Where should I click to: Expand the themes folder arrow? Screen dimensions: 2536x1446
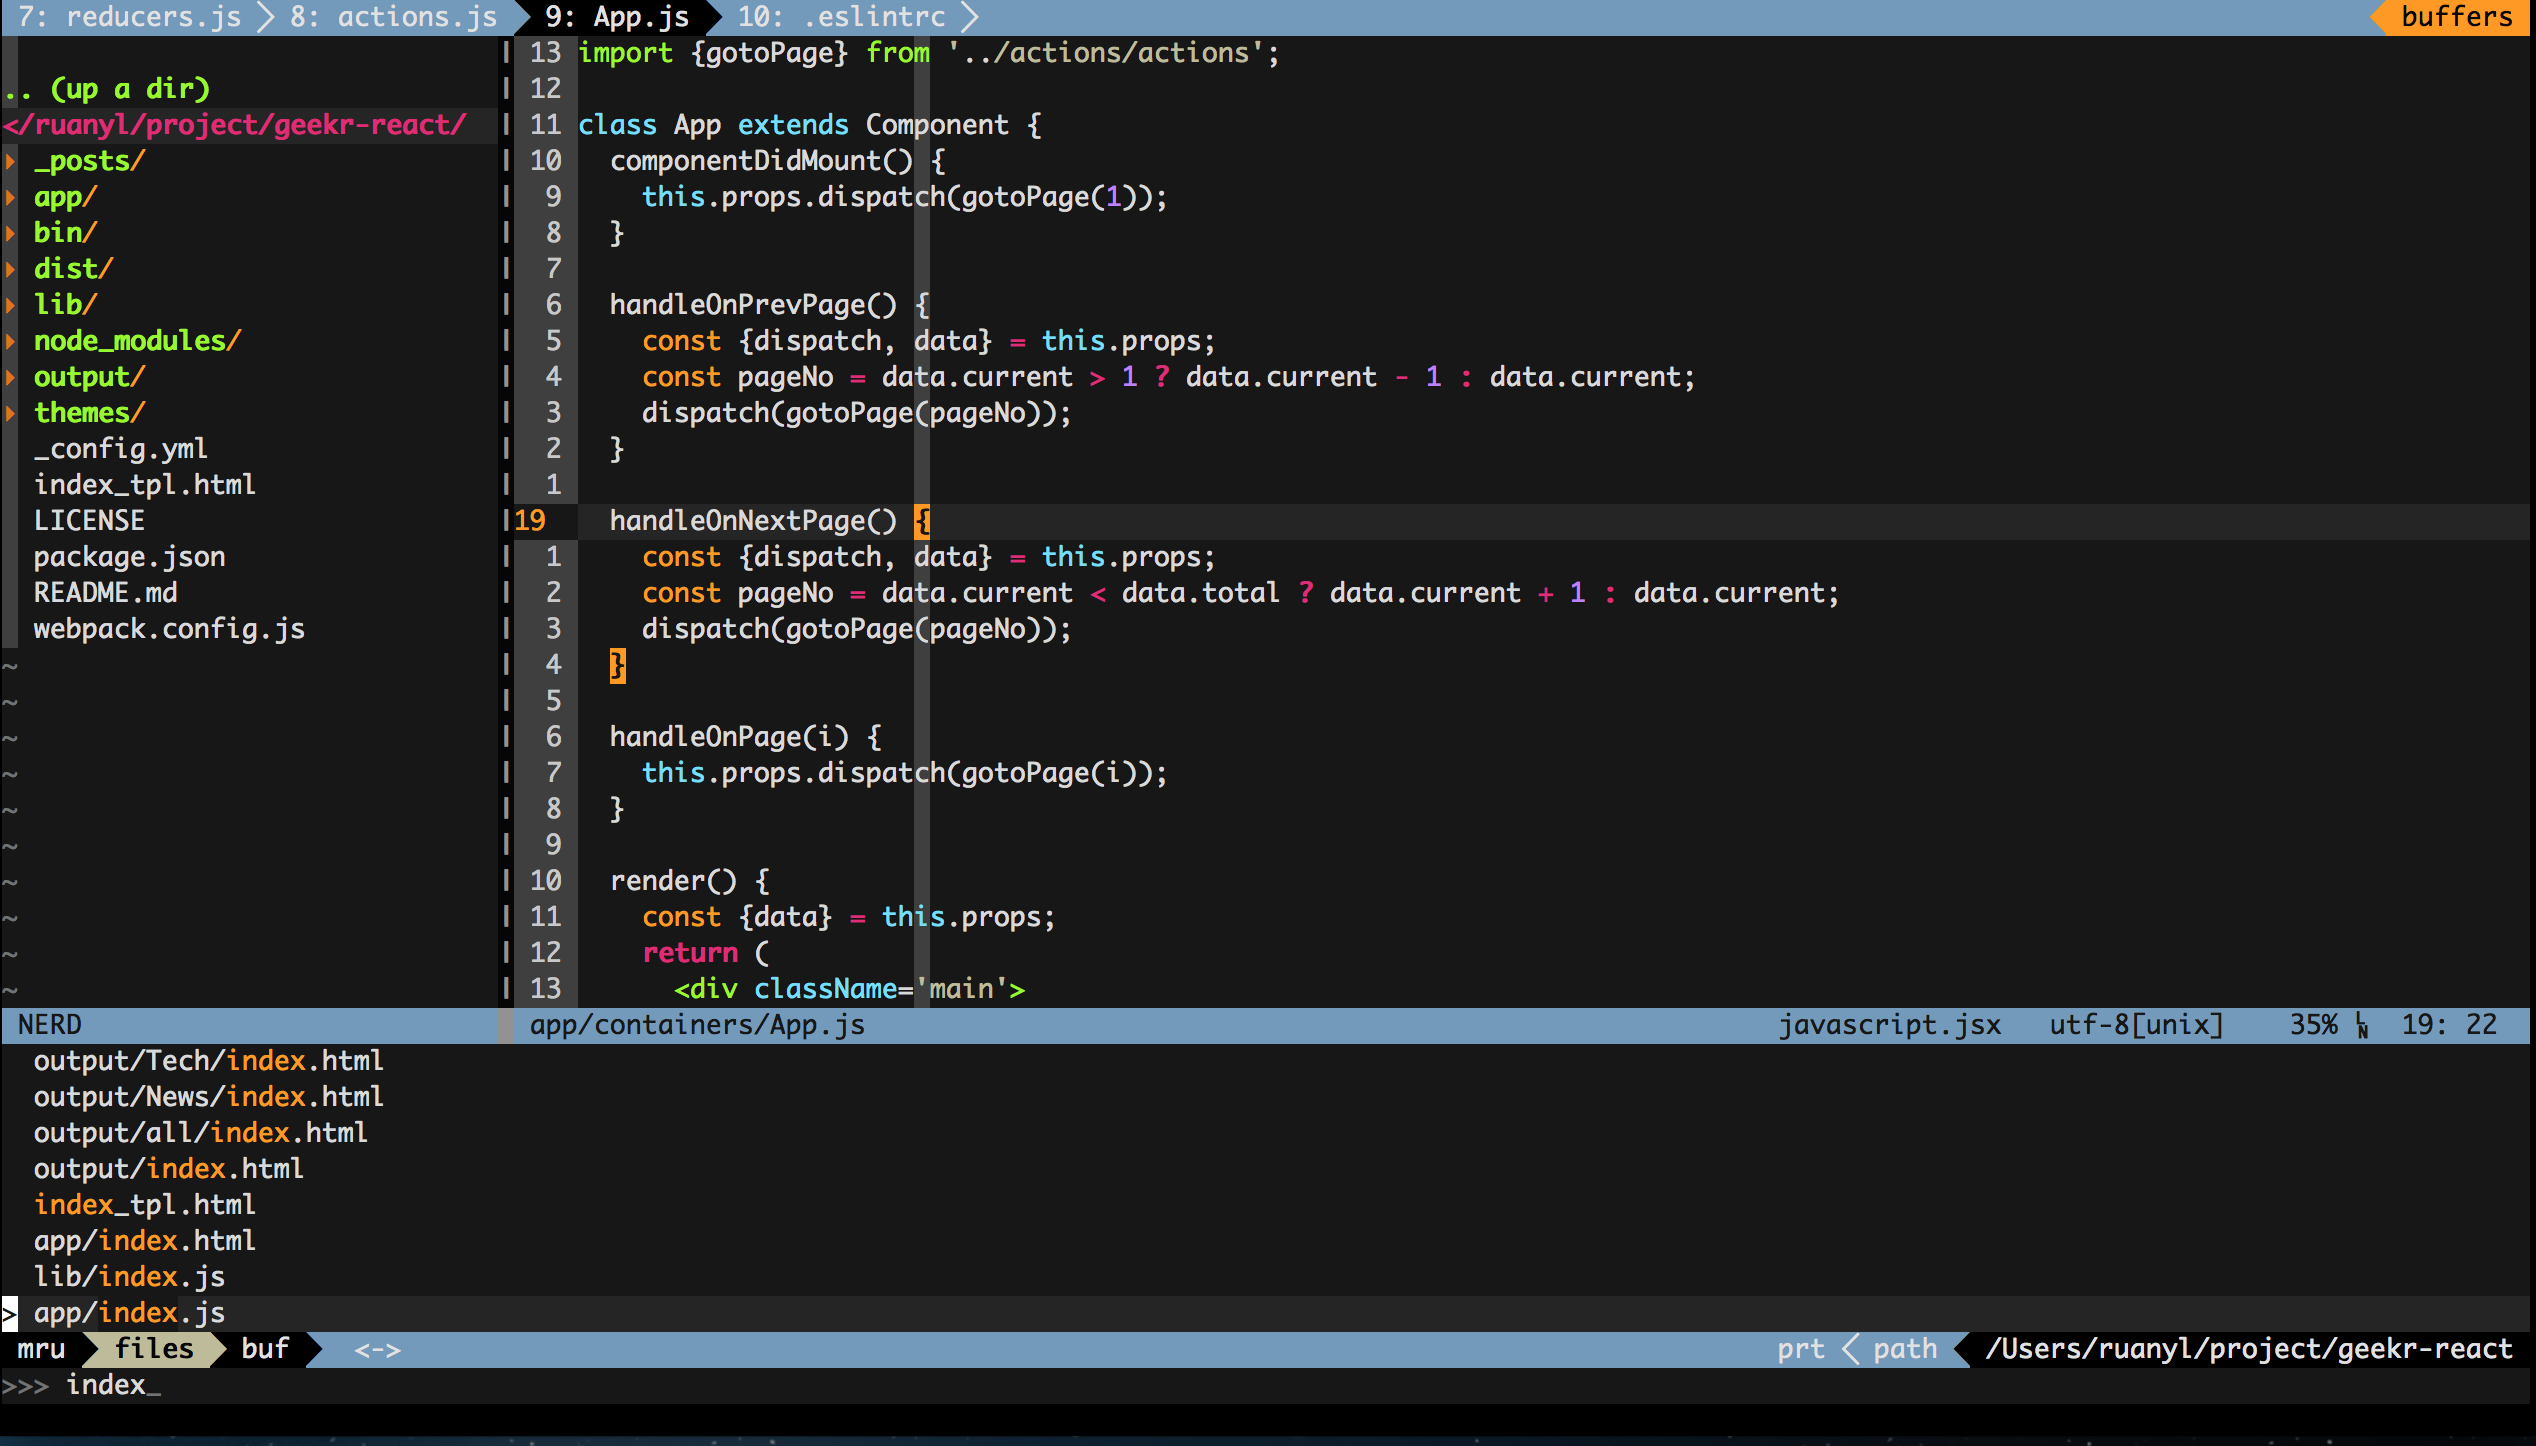tap(11, 413)
